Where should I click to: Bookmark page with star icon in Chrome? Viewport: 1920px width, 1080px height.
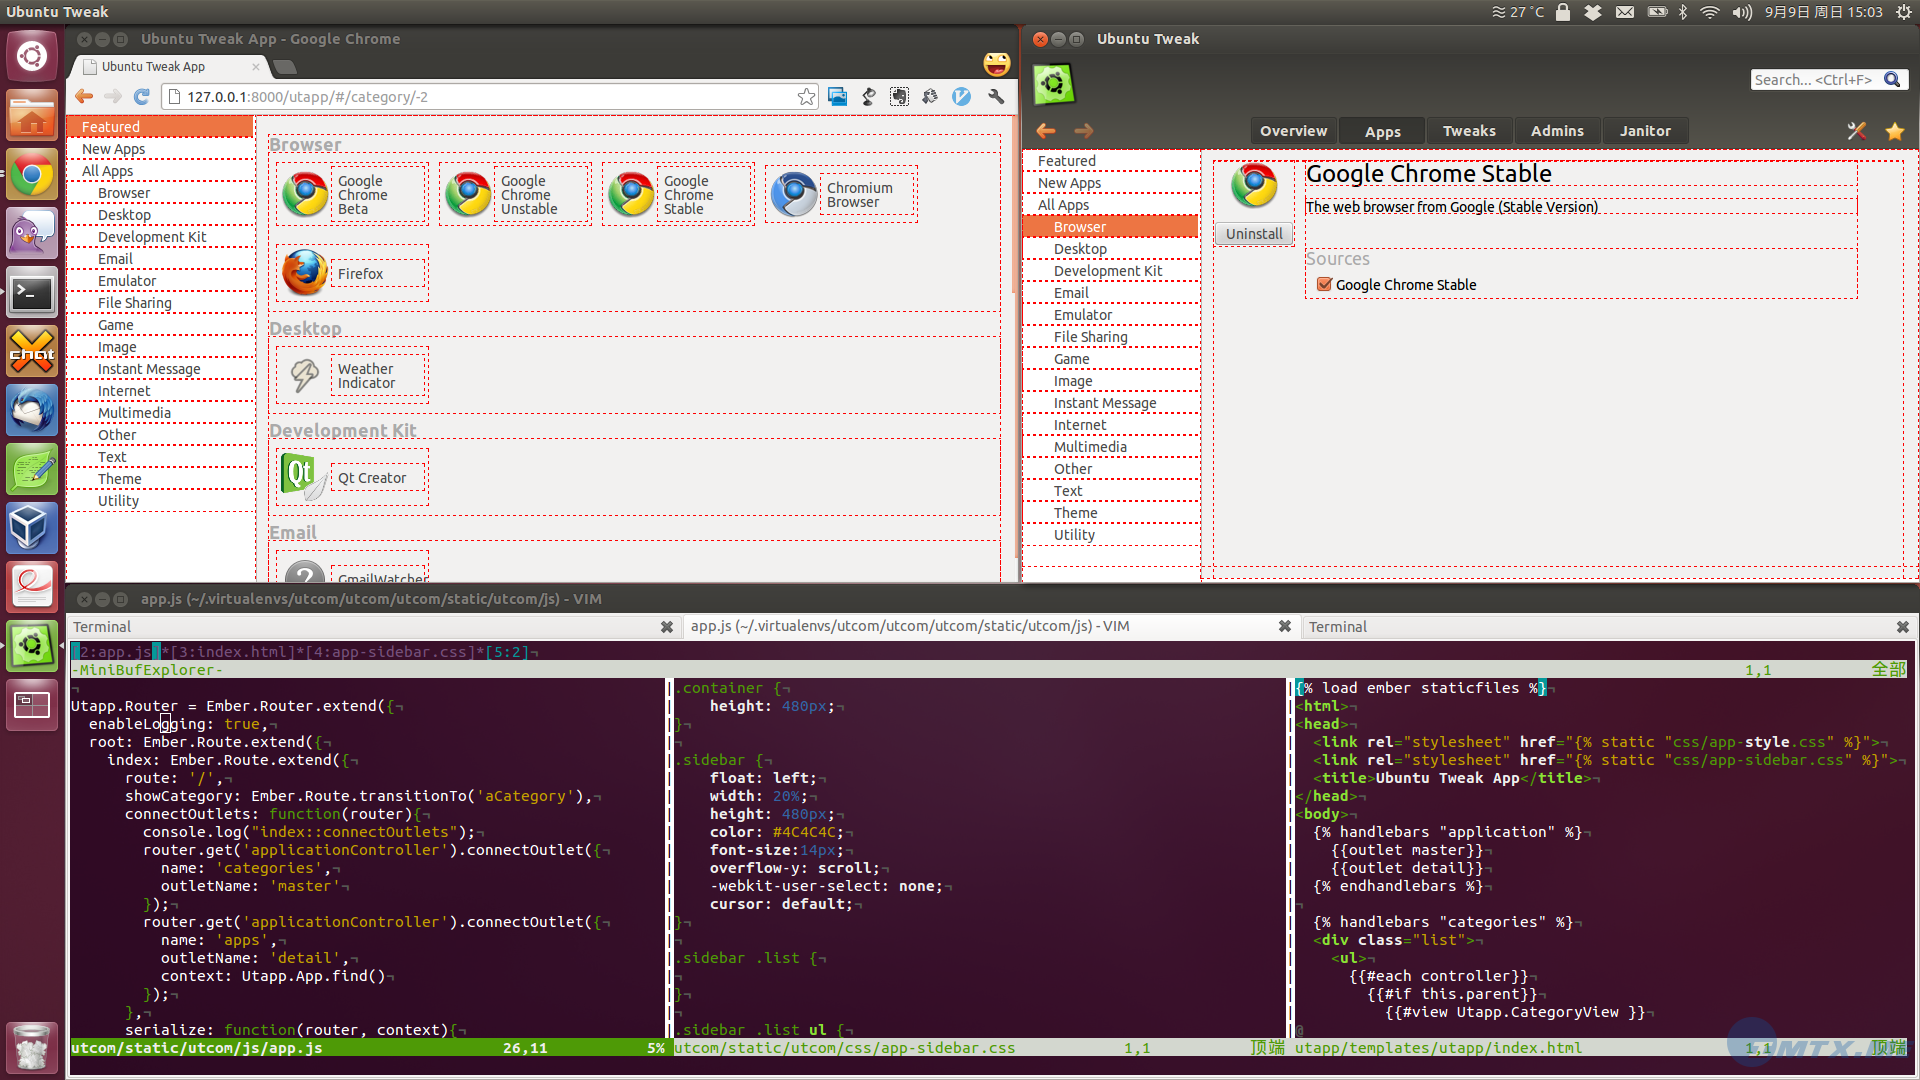click(x=806, y=96)
